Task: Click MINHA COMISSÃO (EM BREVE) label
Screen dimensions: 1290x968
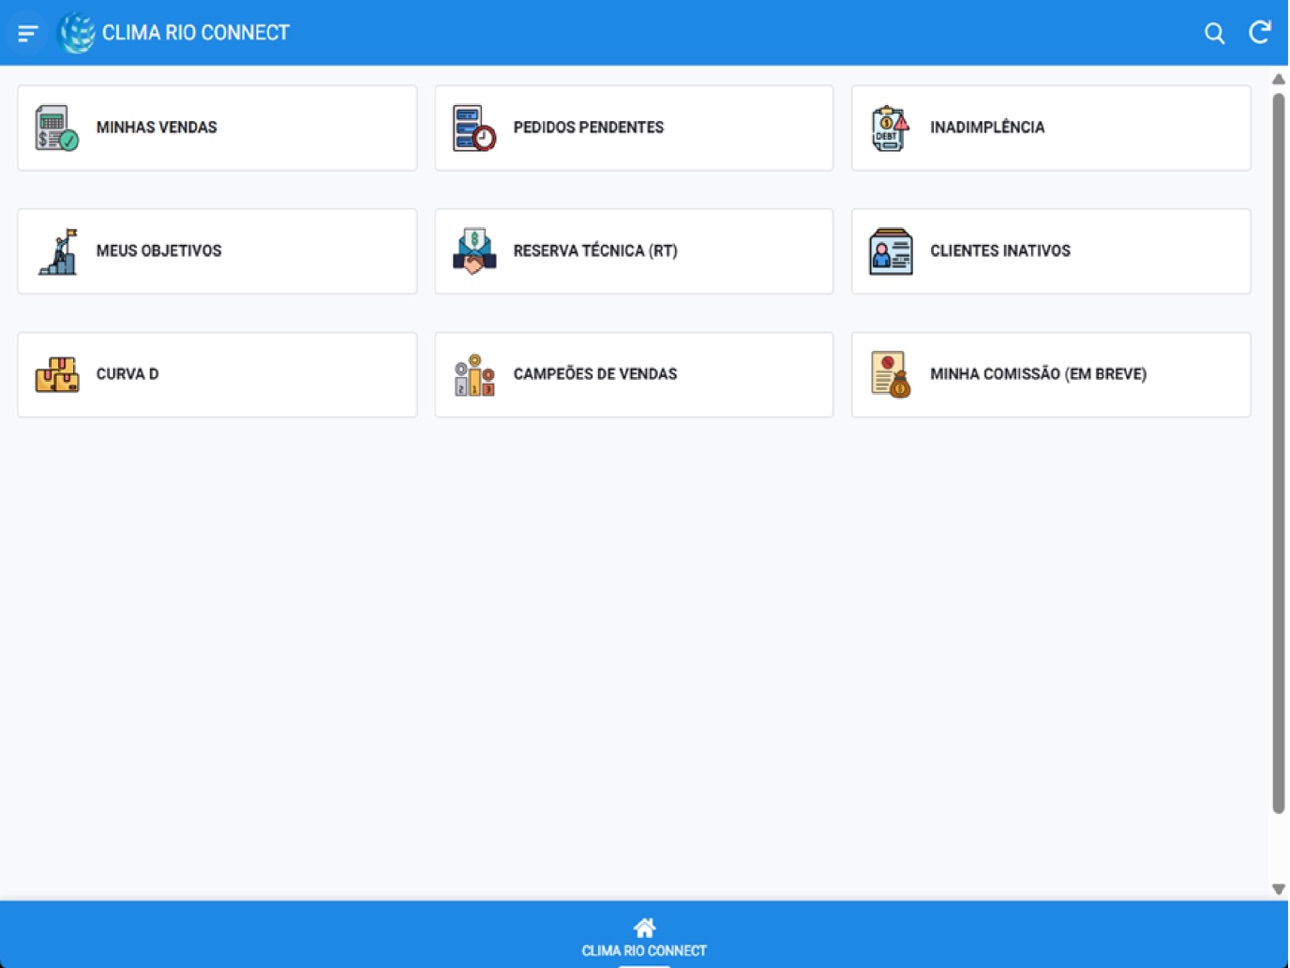Action: (1038, 374)
